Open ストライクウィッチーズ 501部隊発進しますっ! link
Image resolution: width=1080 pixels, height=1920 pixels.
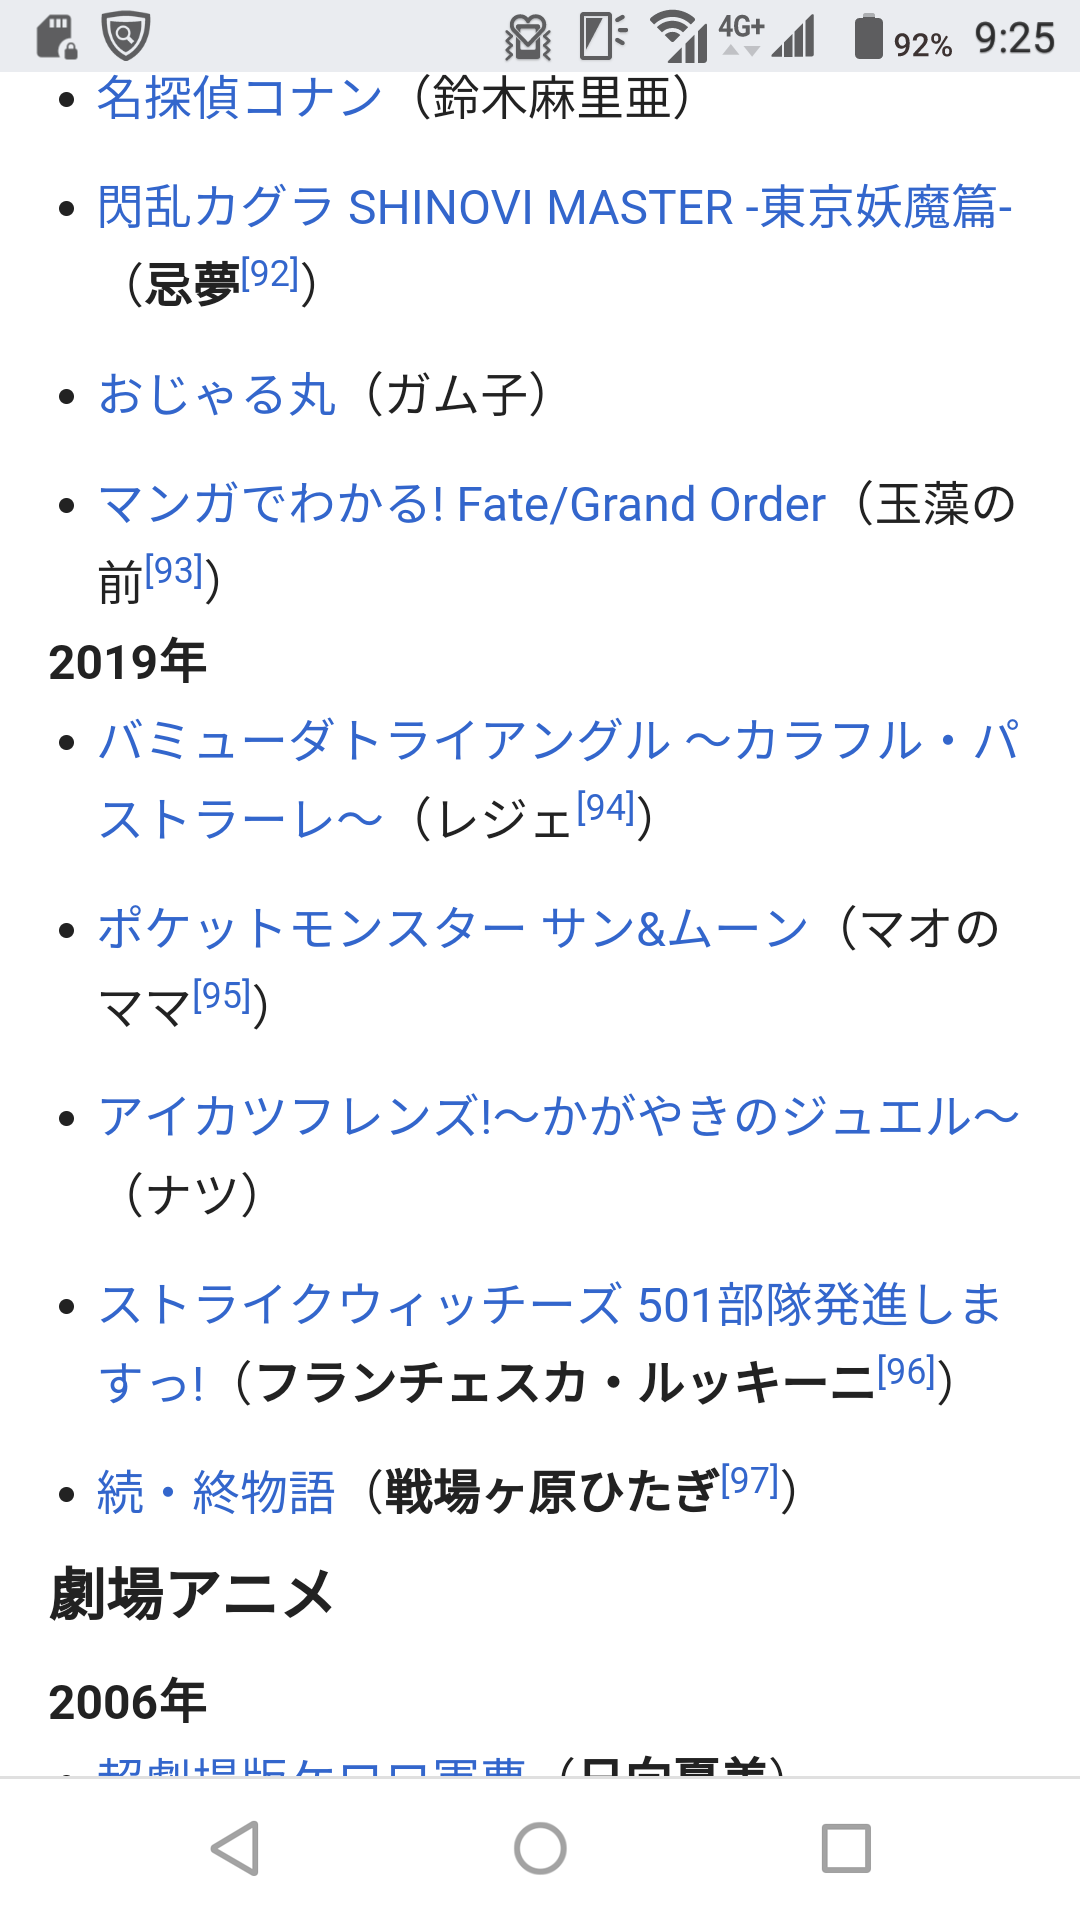click(550, 1304)
